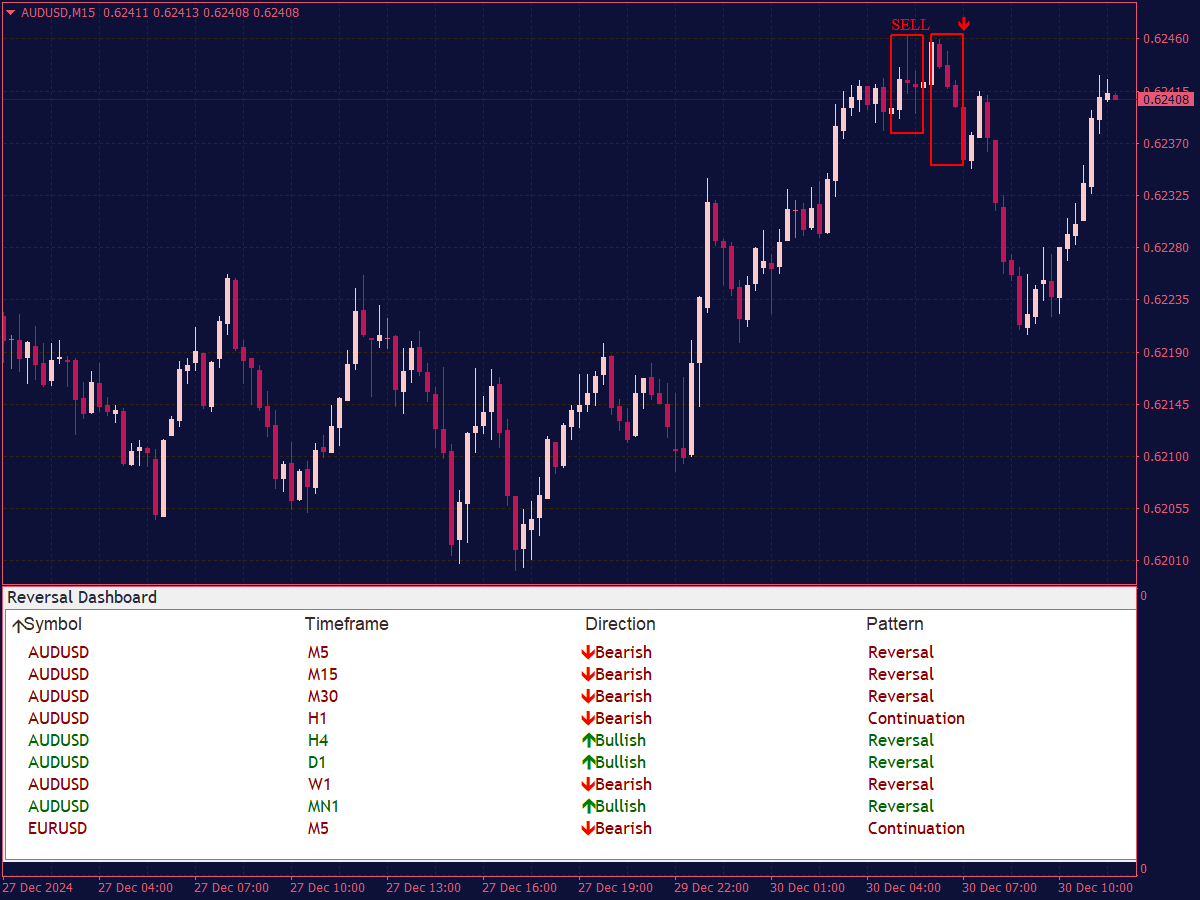Sort by the Timeframe column header
This screenshot has width=1200, height=900.
pos(346,624)
